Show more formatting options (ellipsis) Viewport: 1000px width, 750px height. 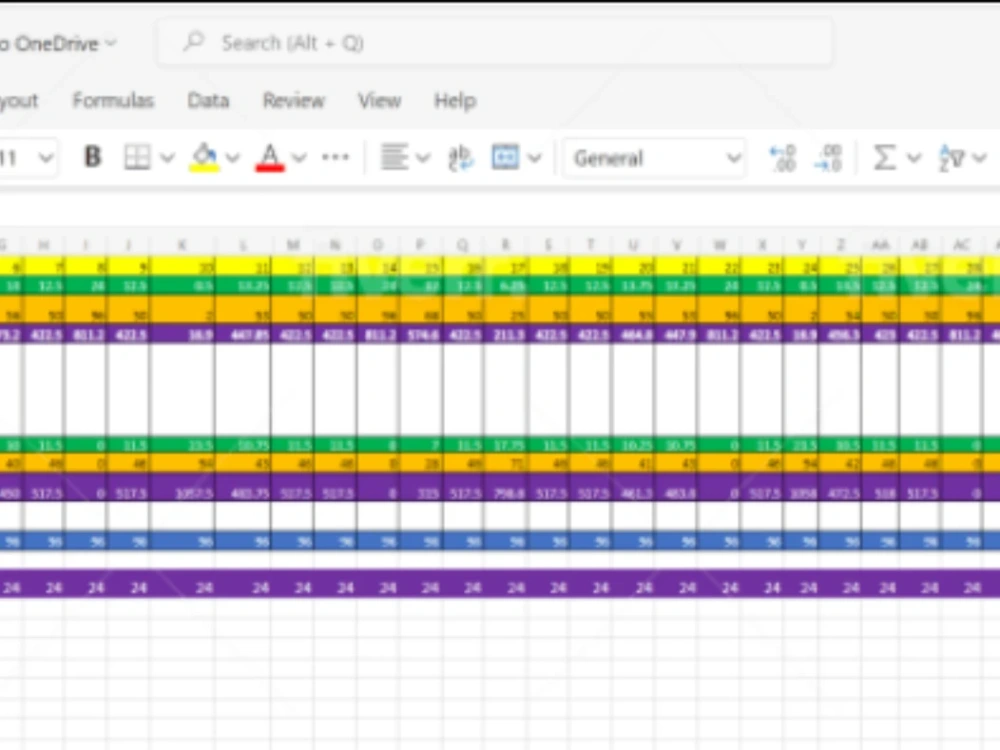pos(335,157)
